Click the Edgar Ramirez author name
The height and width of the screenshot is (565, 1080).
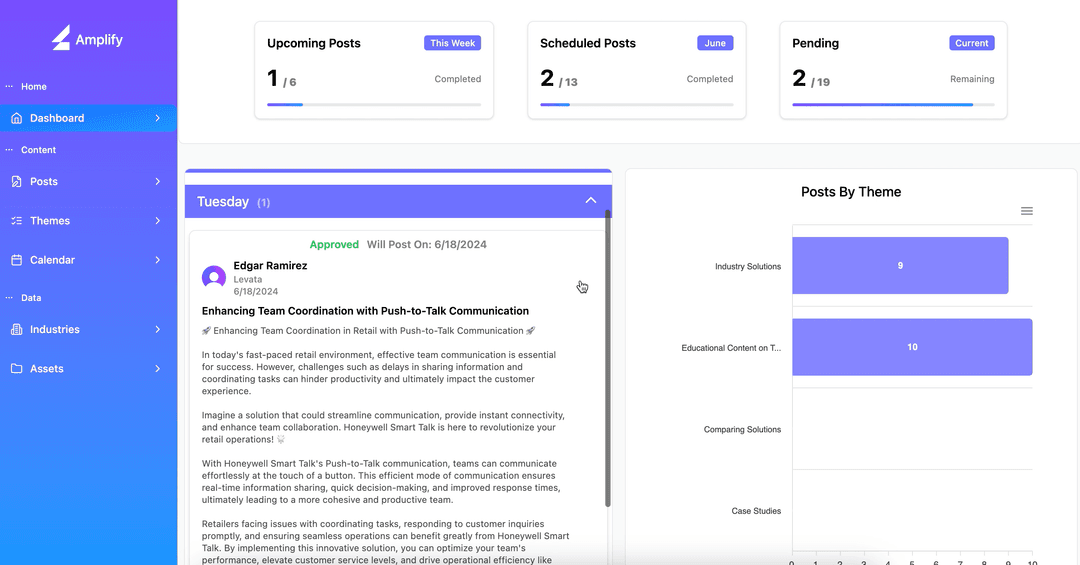(270, 266)
